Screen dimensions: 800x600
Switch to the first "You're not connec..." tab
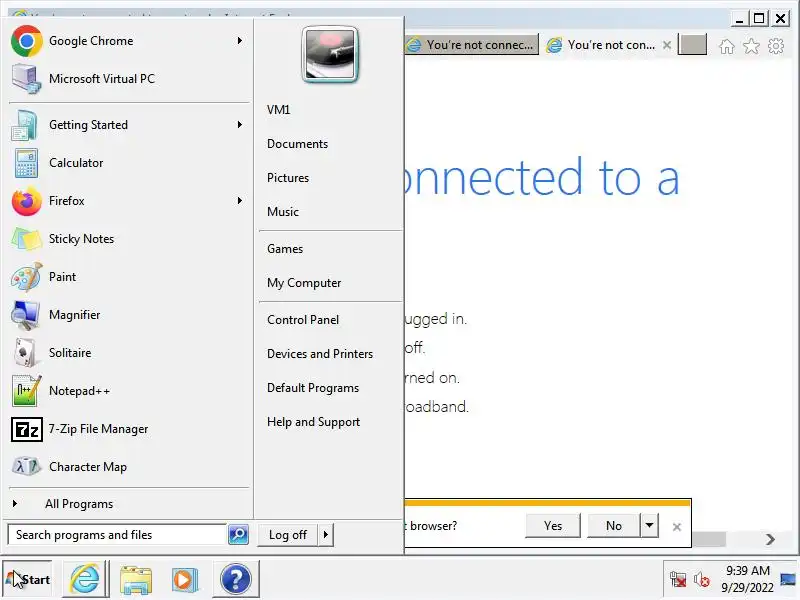click(472, 45)
